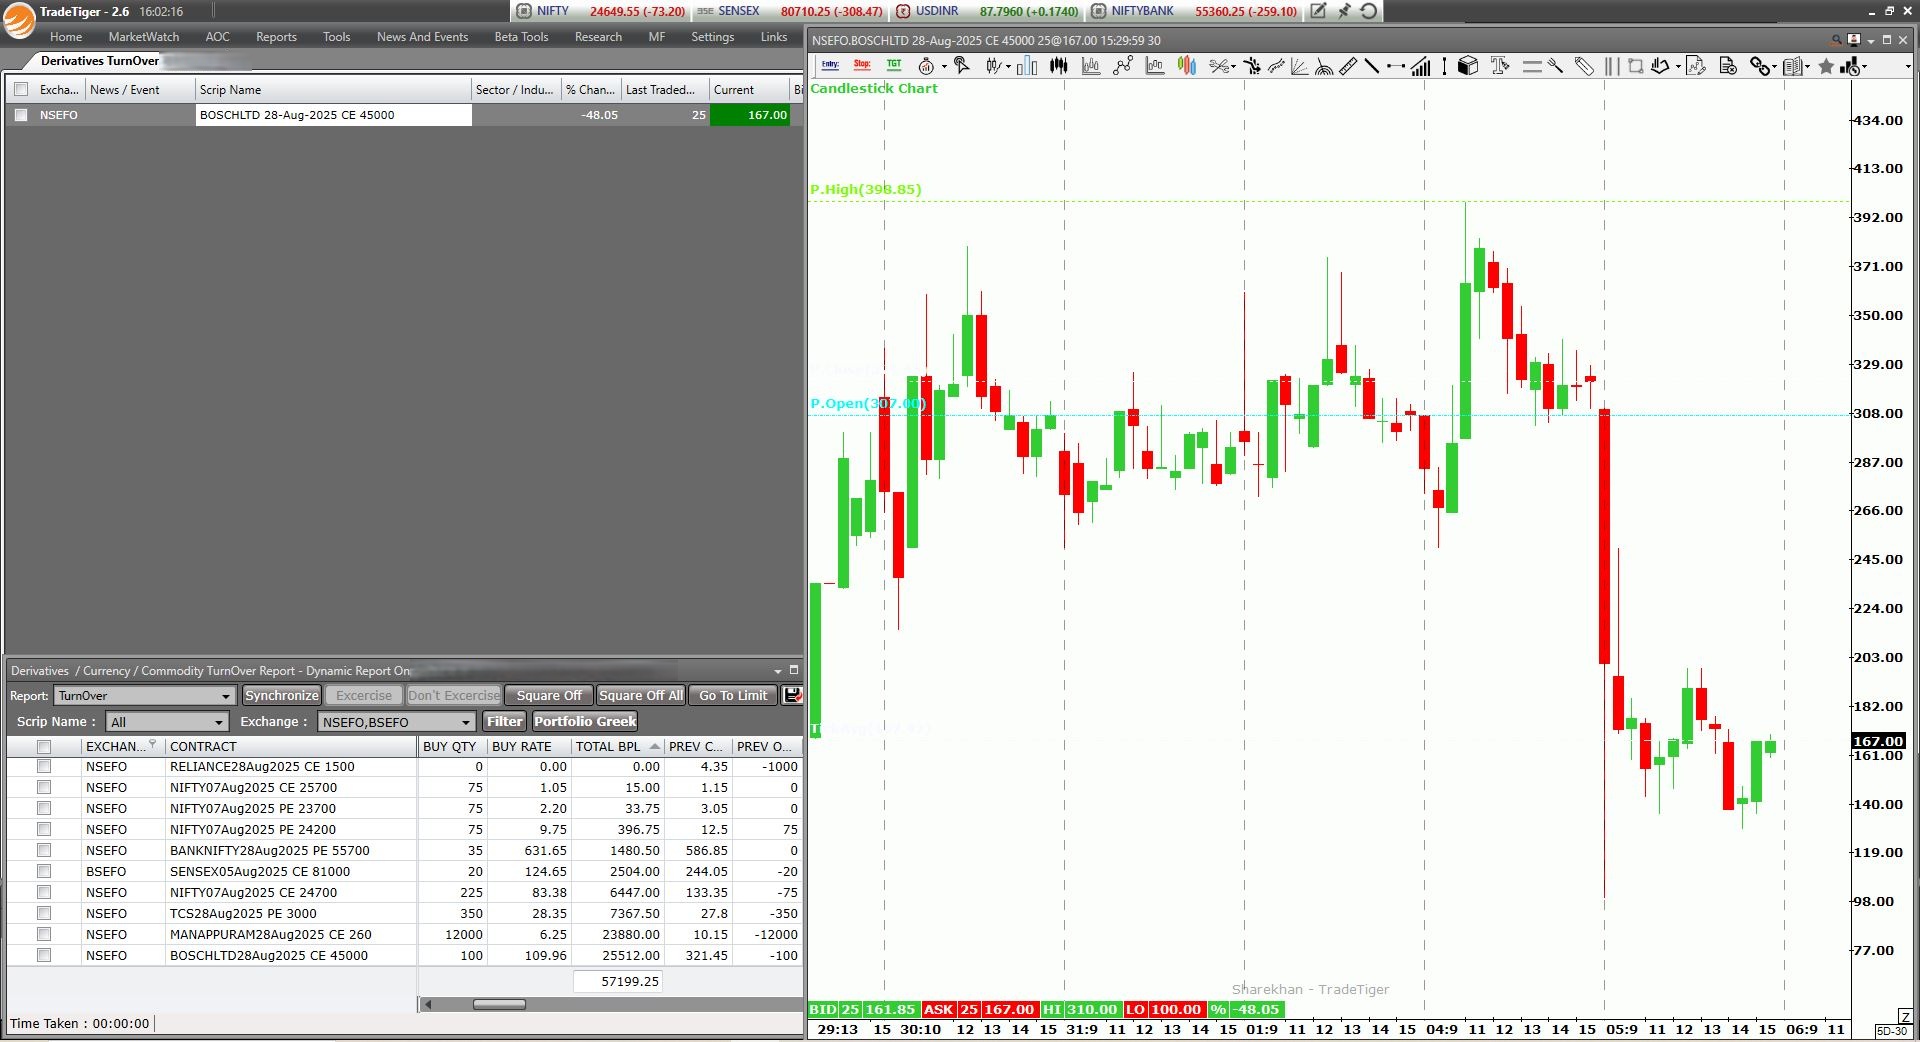Expand the turnover report panel options arrow
The width and height of the screenshot is (1920, 1042).
(778, 671)
